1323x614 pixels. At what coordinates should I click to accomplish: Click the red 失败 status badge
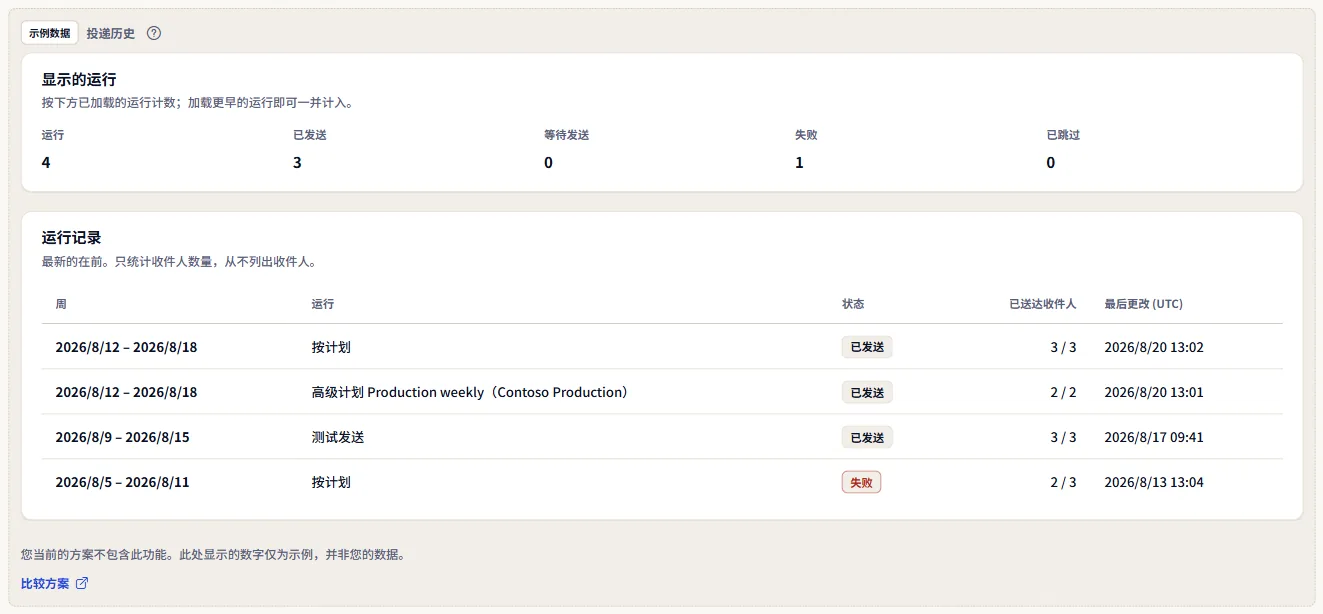[861, 482]
